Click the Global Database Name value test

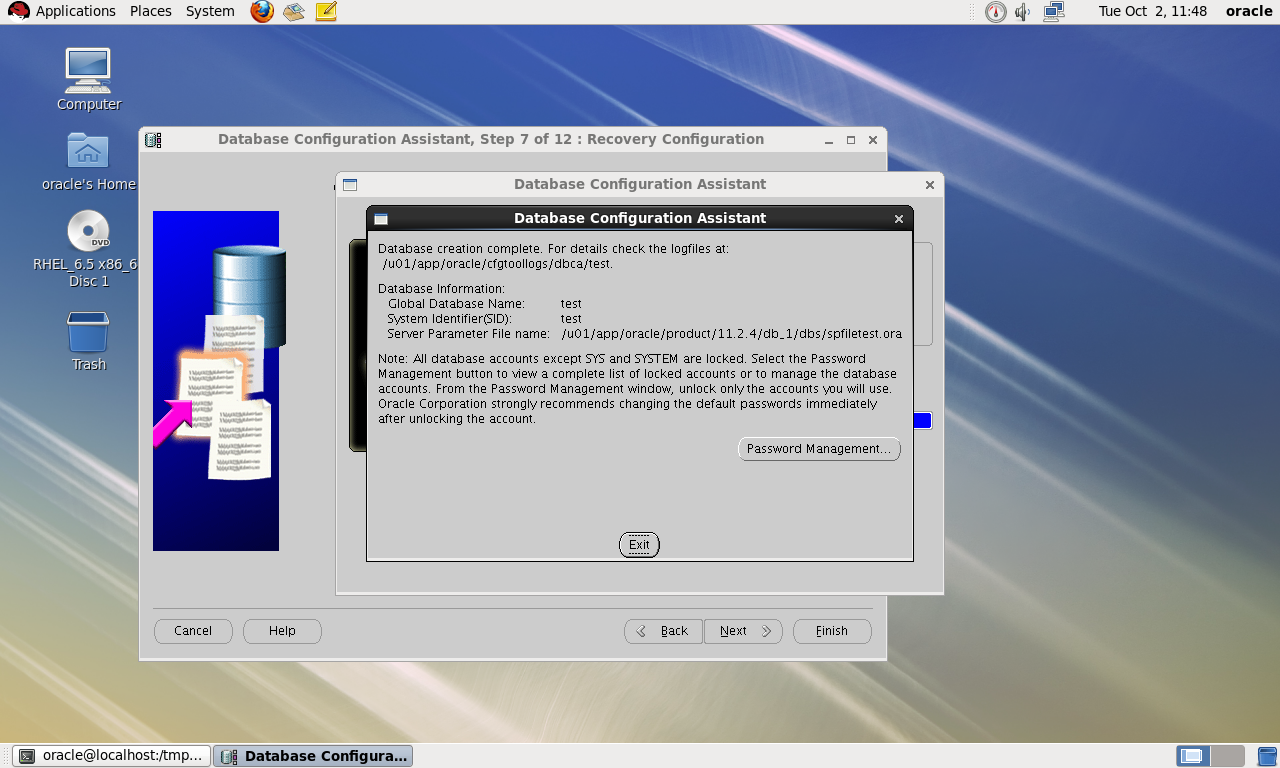coord(571,304)
